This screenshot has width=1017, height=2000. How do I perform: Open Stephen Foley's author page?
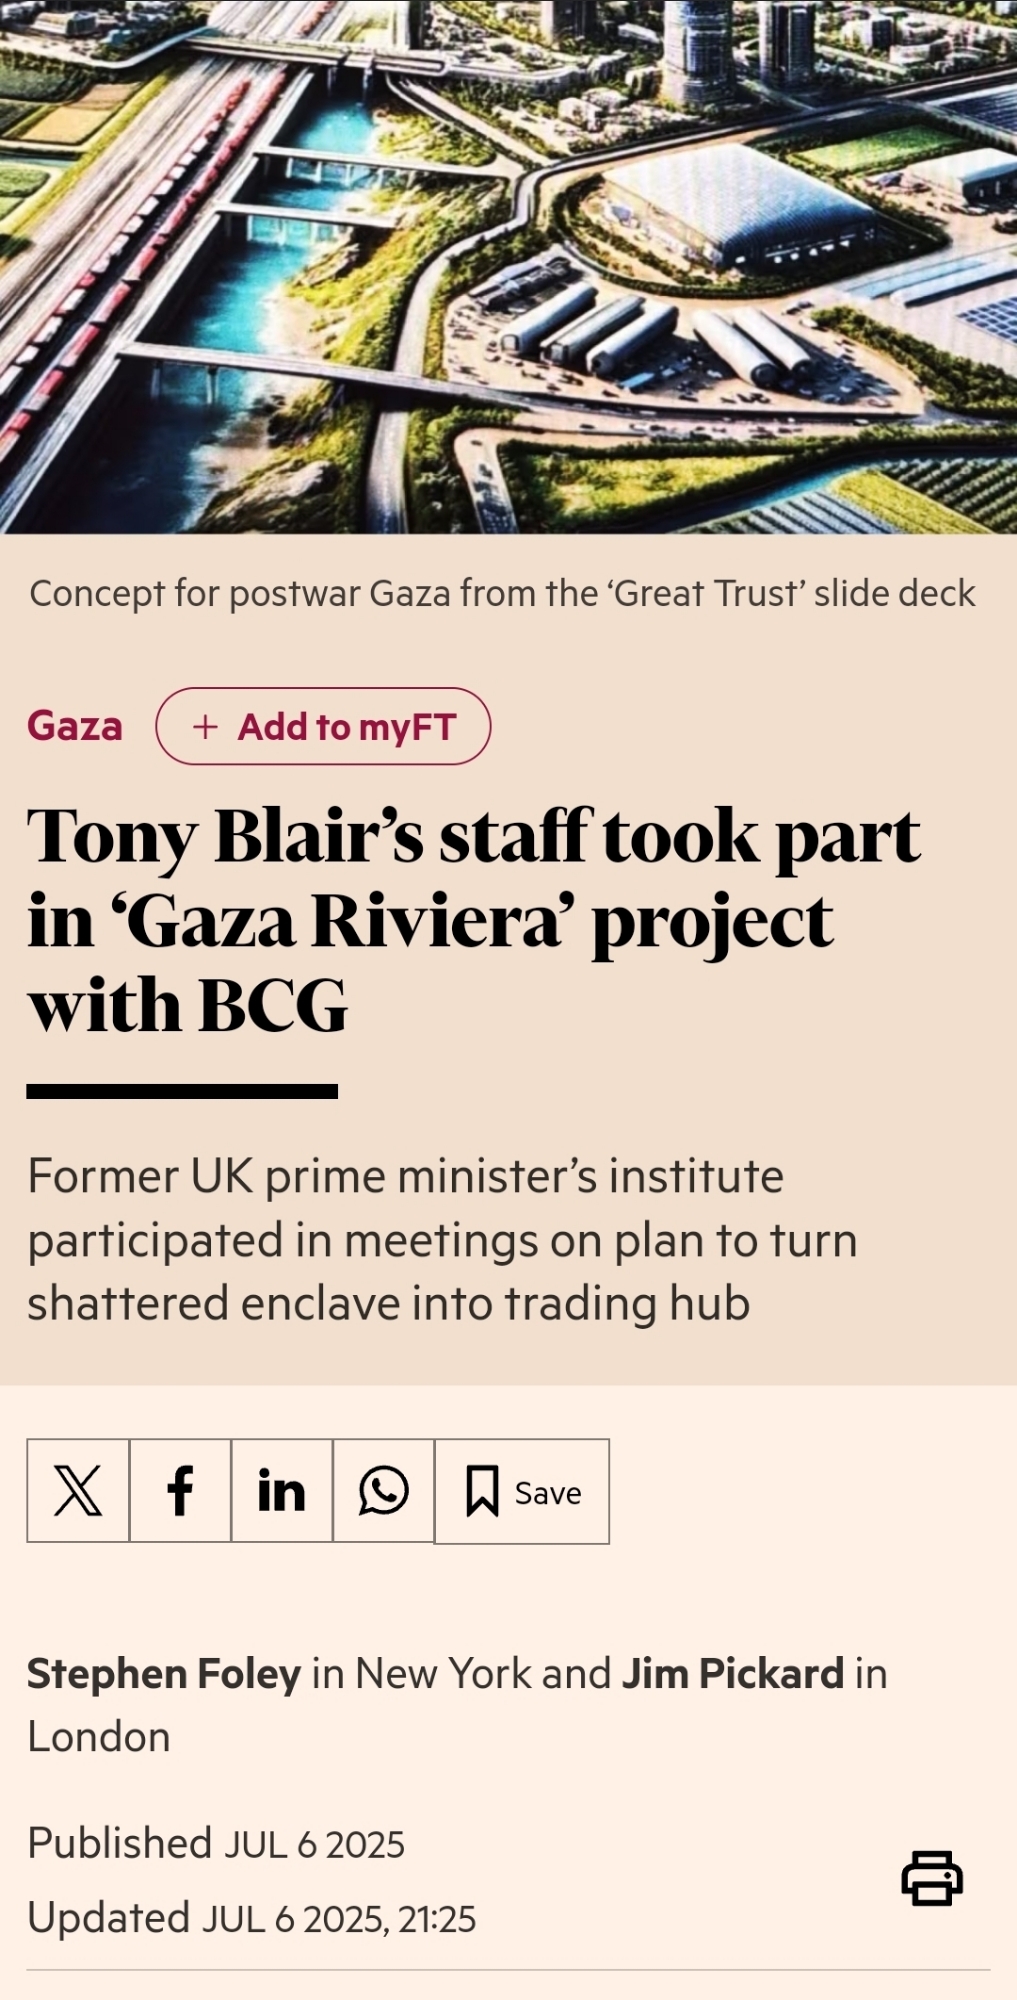[164, 1674]
